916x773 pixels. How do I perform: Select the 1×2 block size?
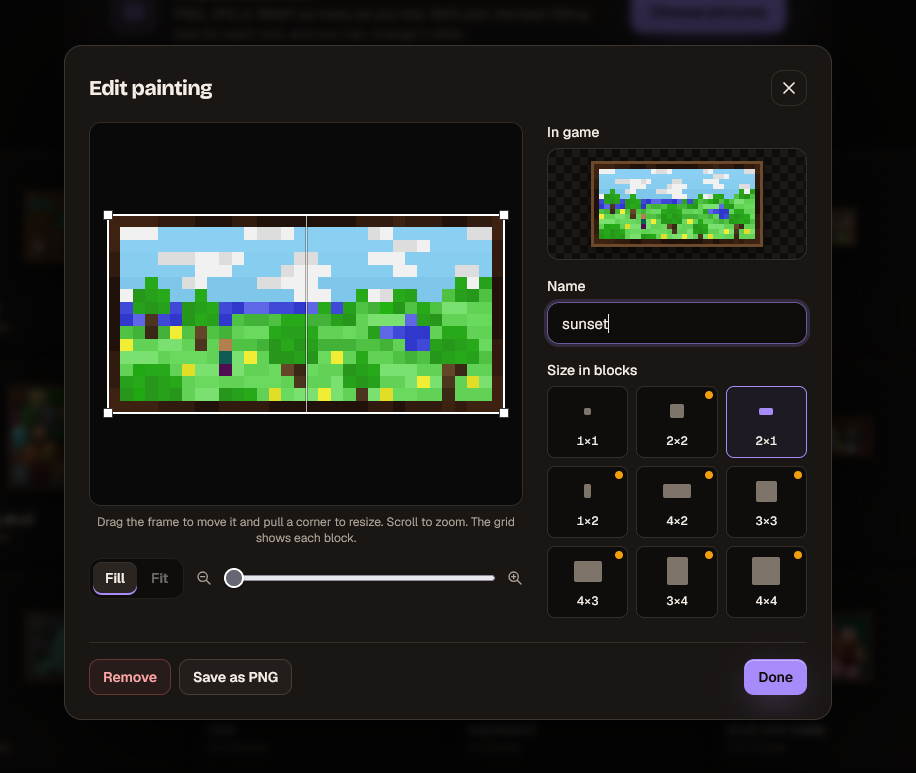[587, 502]
